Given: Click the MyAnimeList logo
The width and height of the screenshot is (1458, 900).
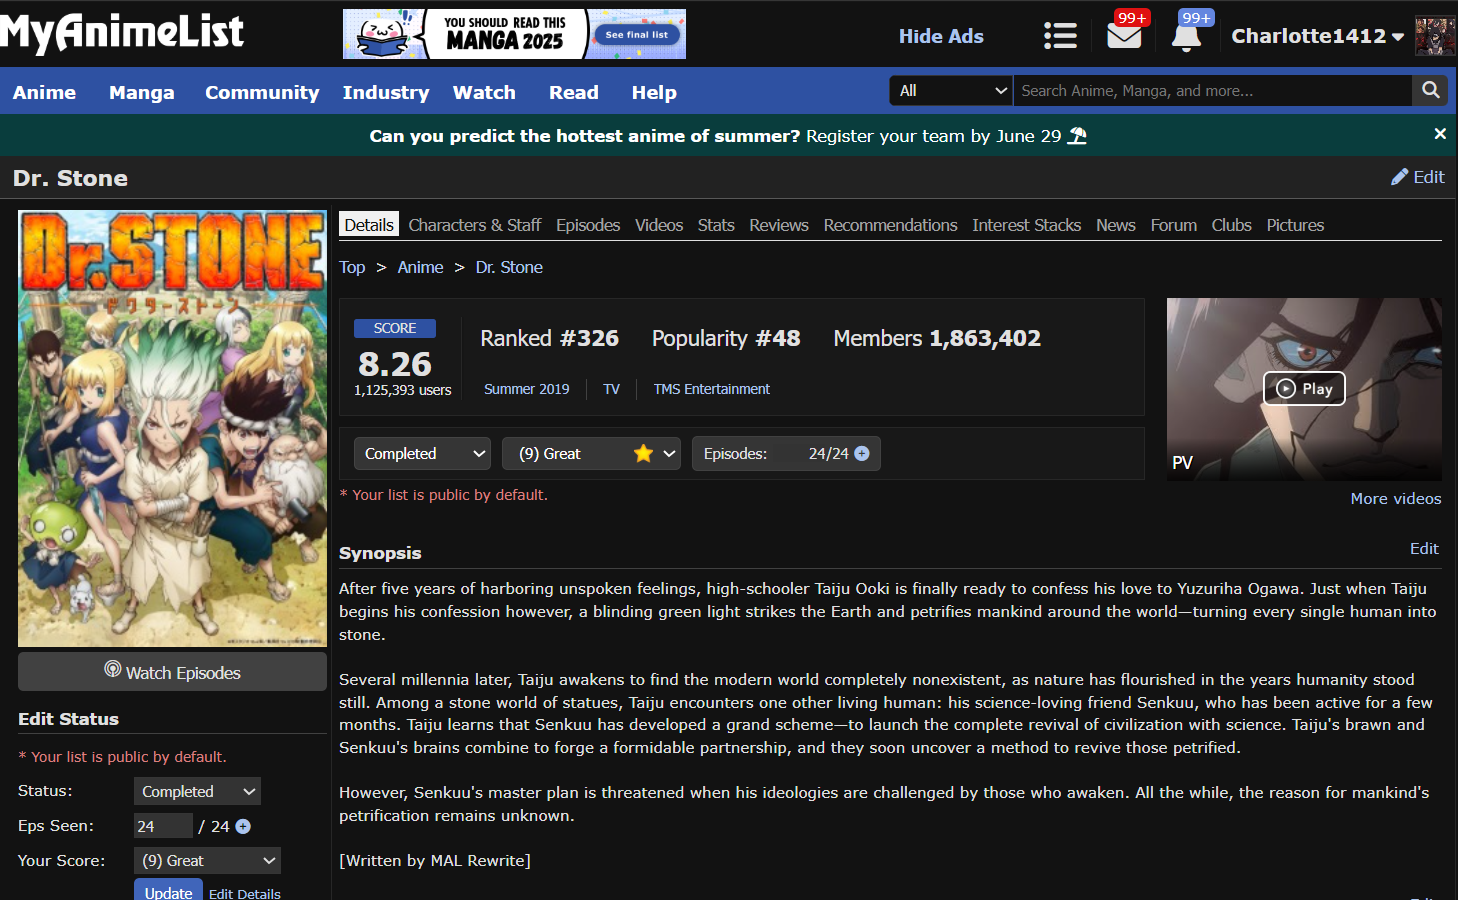Looking at the screenshot, I should (122, 34).
